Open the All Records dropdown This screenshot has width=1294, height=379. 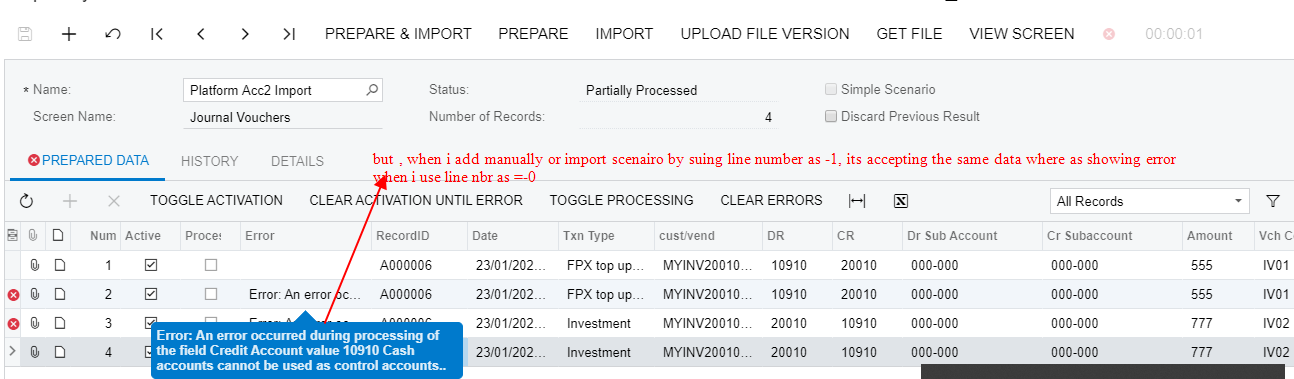1150,201
